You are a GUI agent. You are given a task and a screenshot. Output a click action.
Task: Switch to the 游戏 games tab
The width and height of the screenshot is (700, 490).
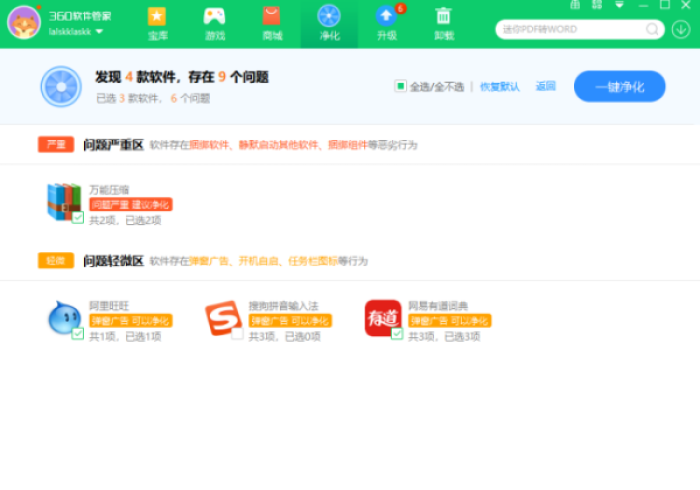(x=214, y=24)
